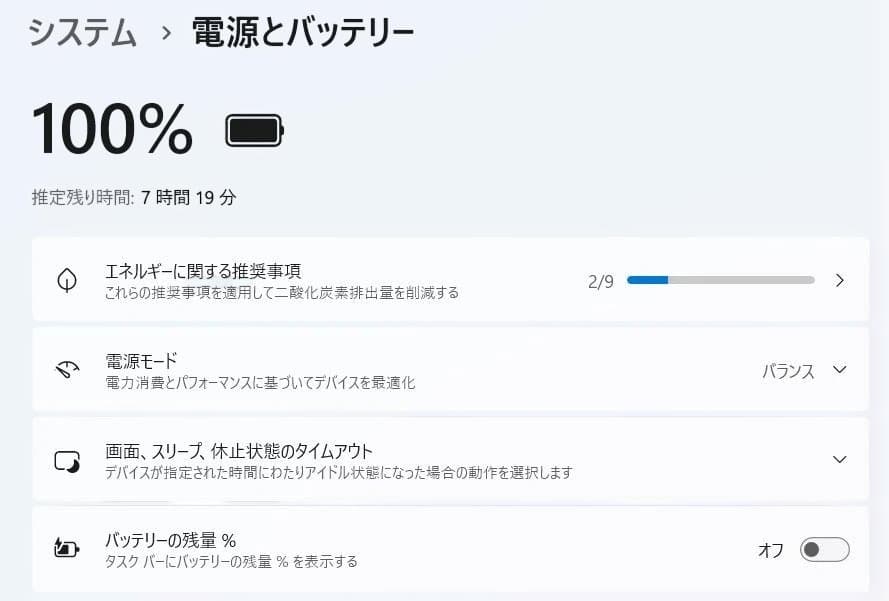Click the right arrow on energy recommendations
Screen dimensions: 889x601
[x=840, y=280]
